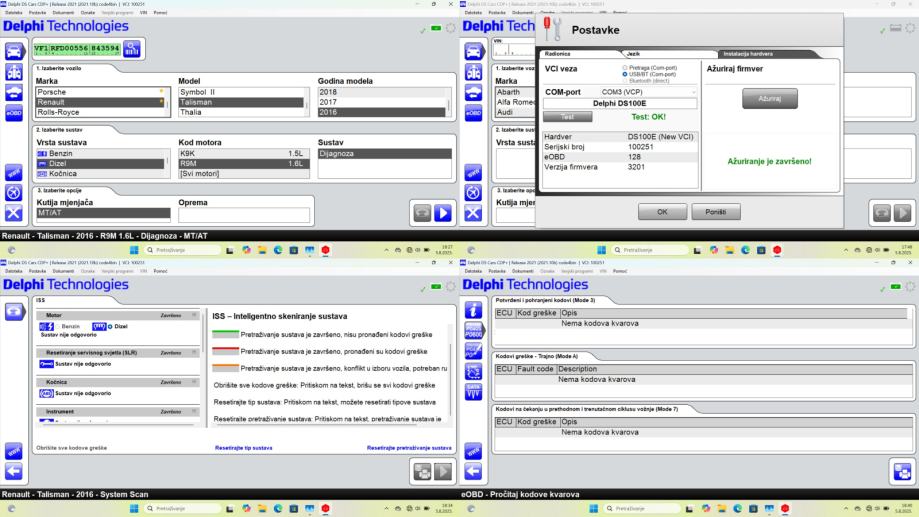Select Pretraga (Com-port) radio option

pos(625,68)
